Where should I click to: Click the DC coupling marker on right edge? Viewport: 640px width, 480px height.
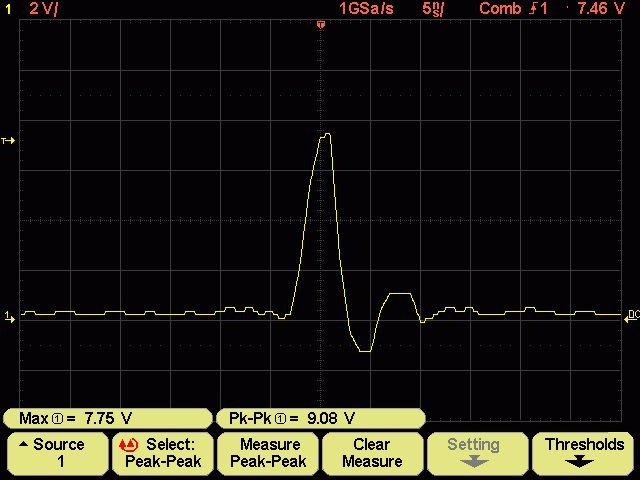click(x=632, y=316)
